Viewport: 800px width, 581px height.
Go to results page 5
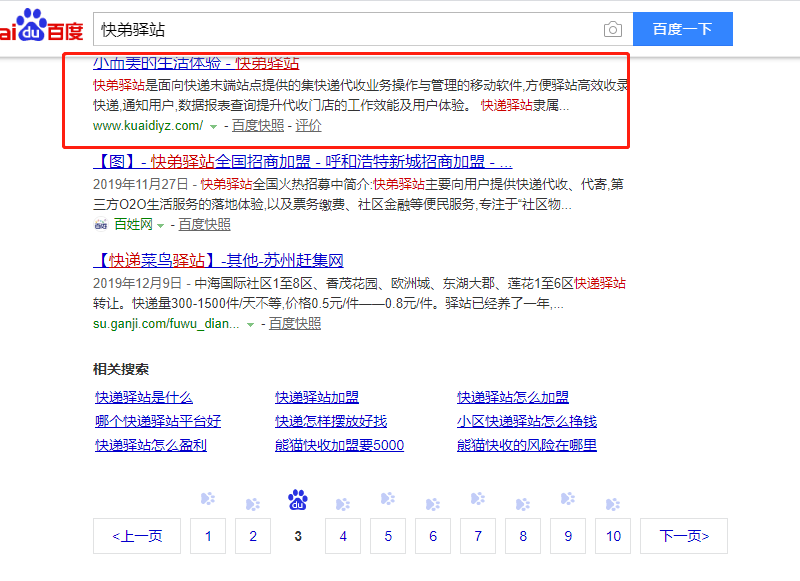(x=388, y=536)
